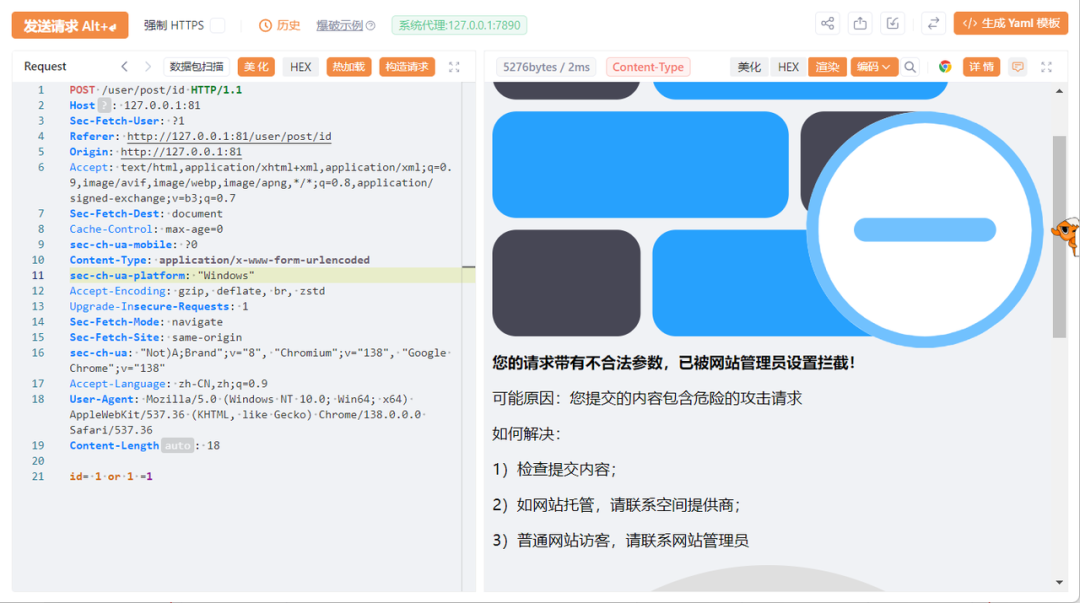This screenshot has width=1080, height=603.
Task: Click the 5276bytes / 2ms response info
Action: point(546,67)
